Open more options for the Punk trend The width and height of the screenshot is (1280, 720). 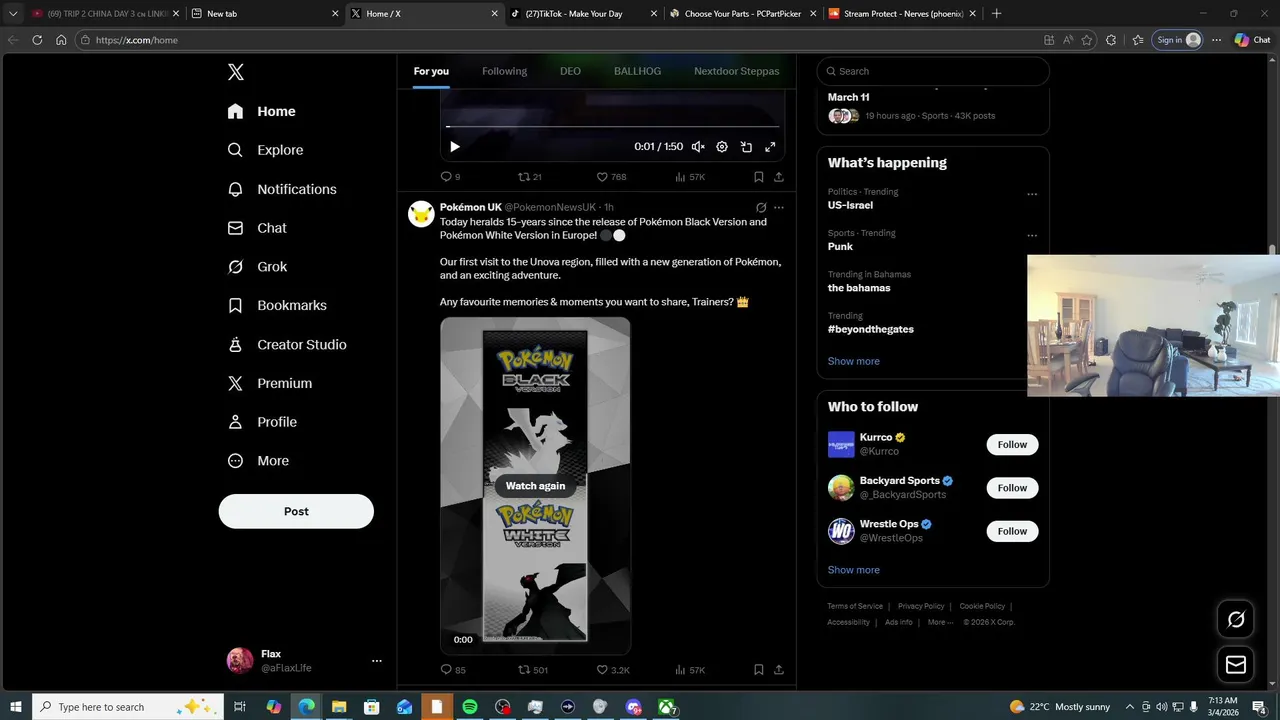[1032, 236]
